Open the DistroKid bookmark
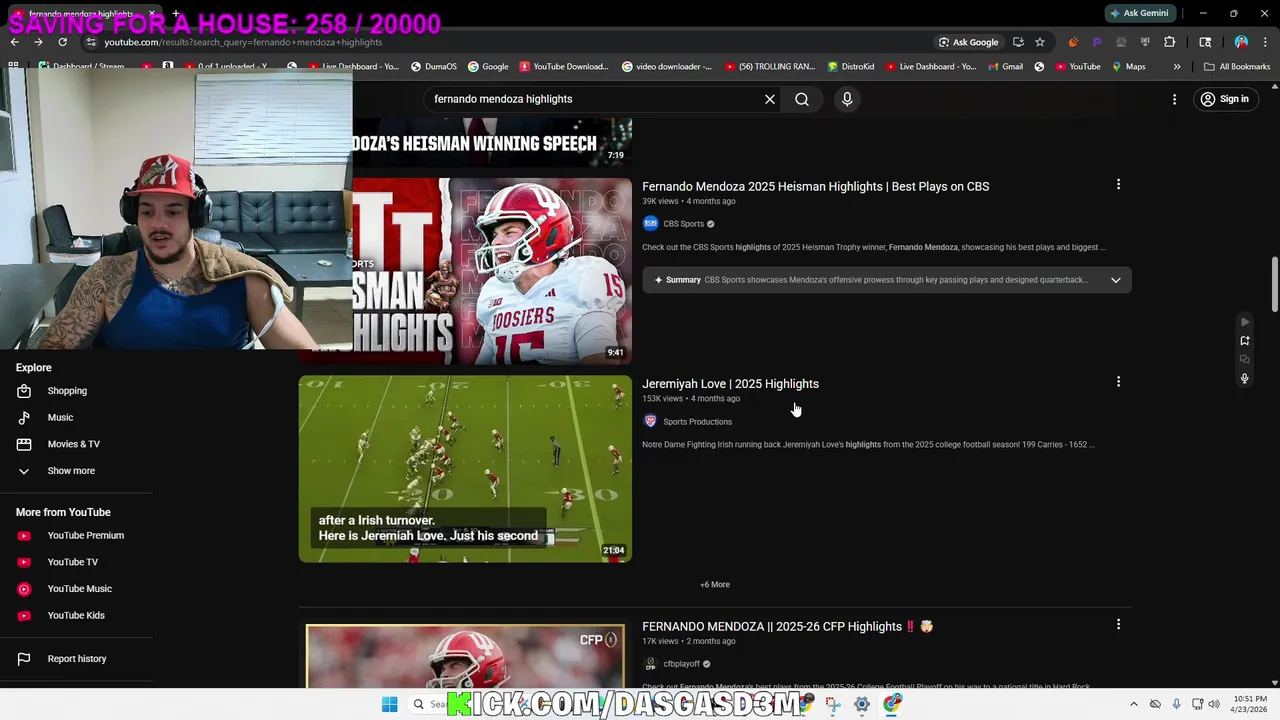 tap(851, 67)
